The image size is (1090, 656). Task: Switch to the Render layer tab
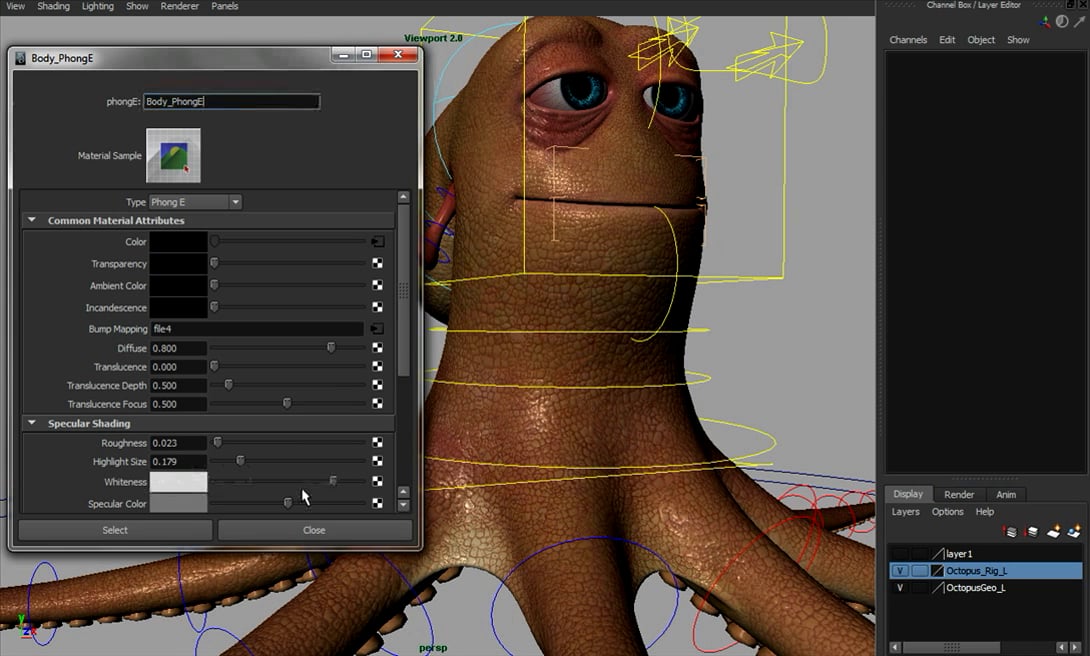pyautogui.click(x=959, y=495)
